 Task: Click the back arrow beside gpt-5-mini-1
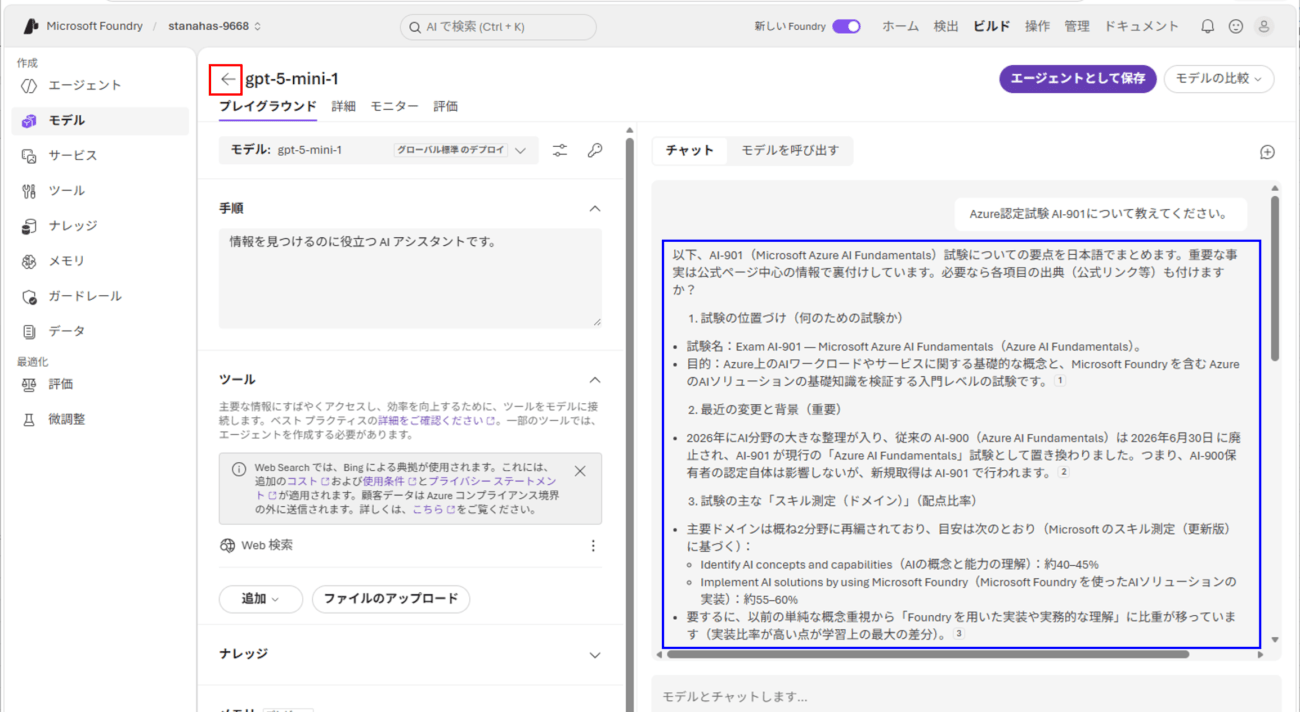(x=228, y=79)
